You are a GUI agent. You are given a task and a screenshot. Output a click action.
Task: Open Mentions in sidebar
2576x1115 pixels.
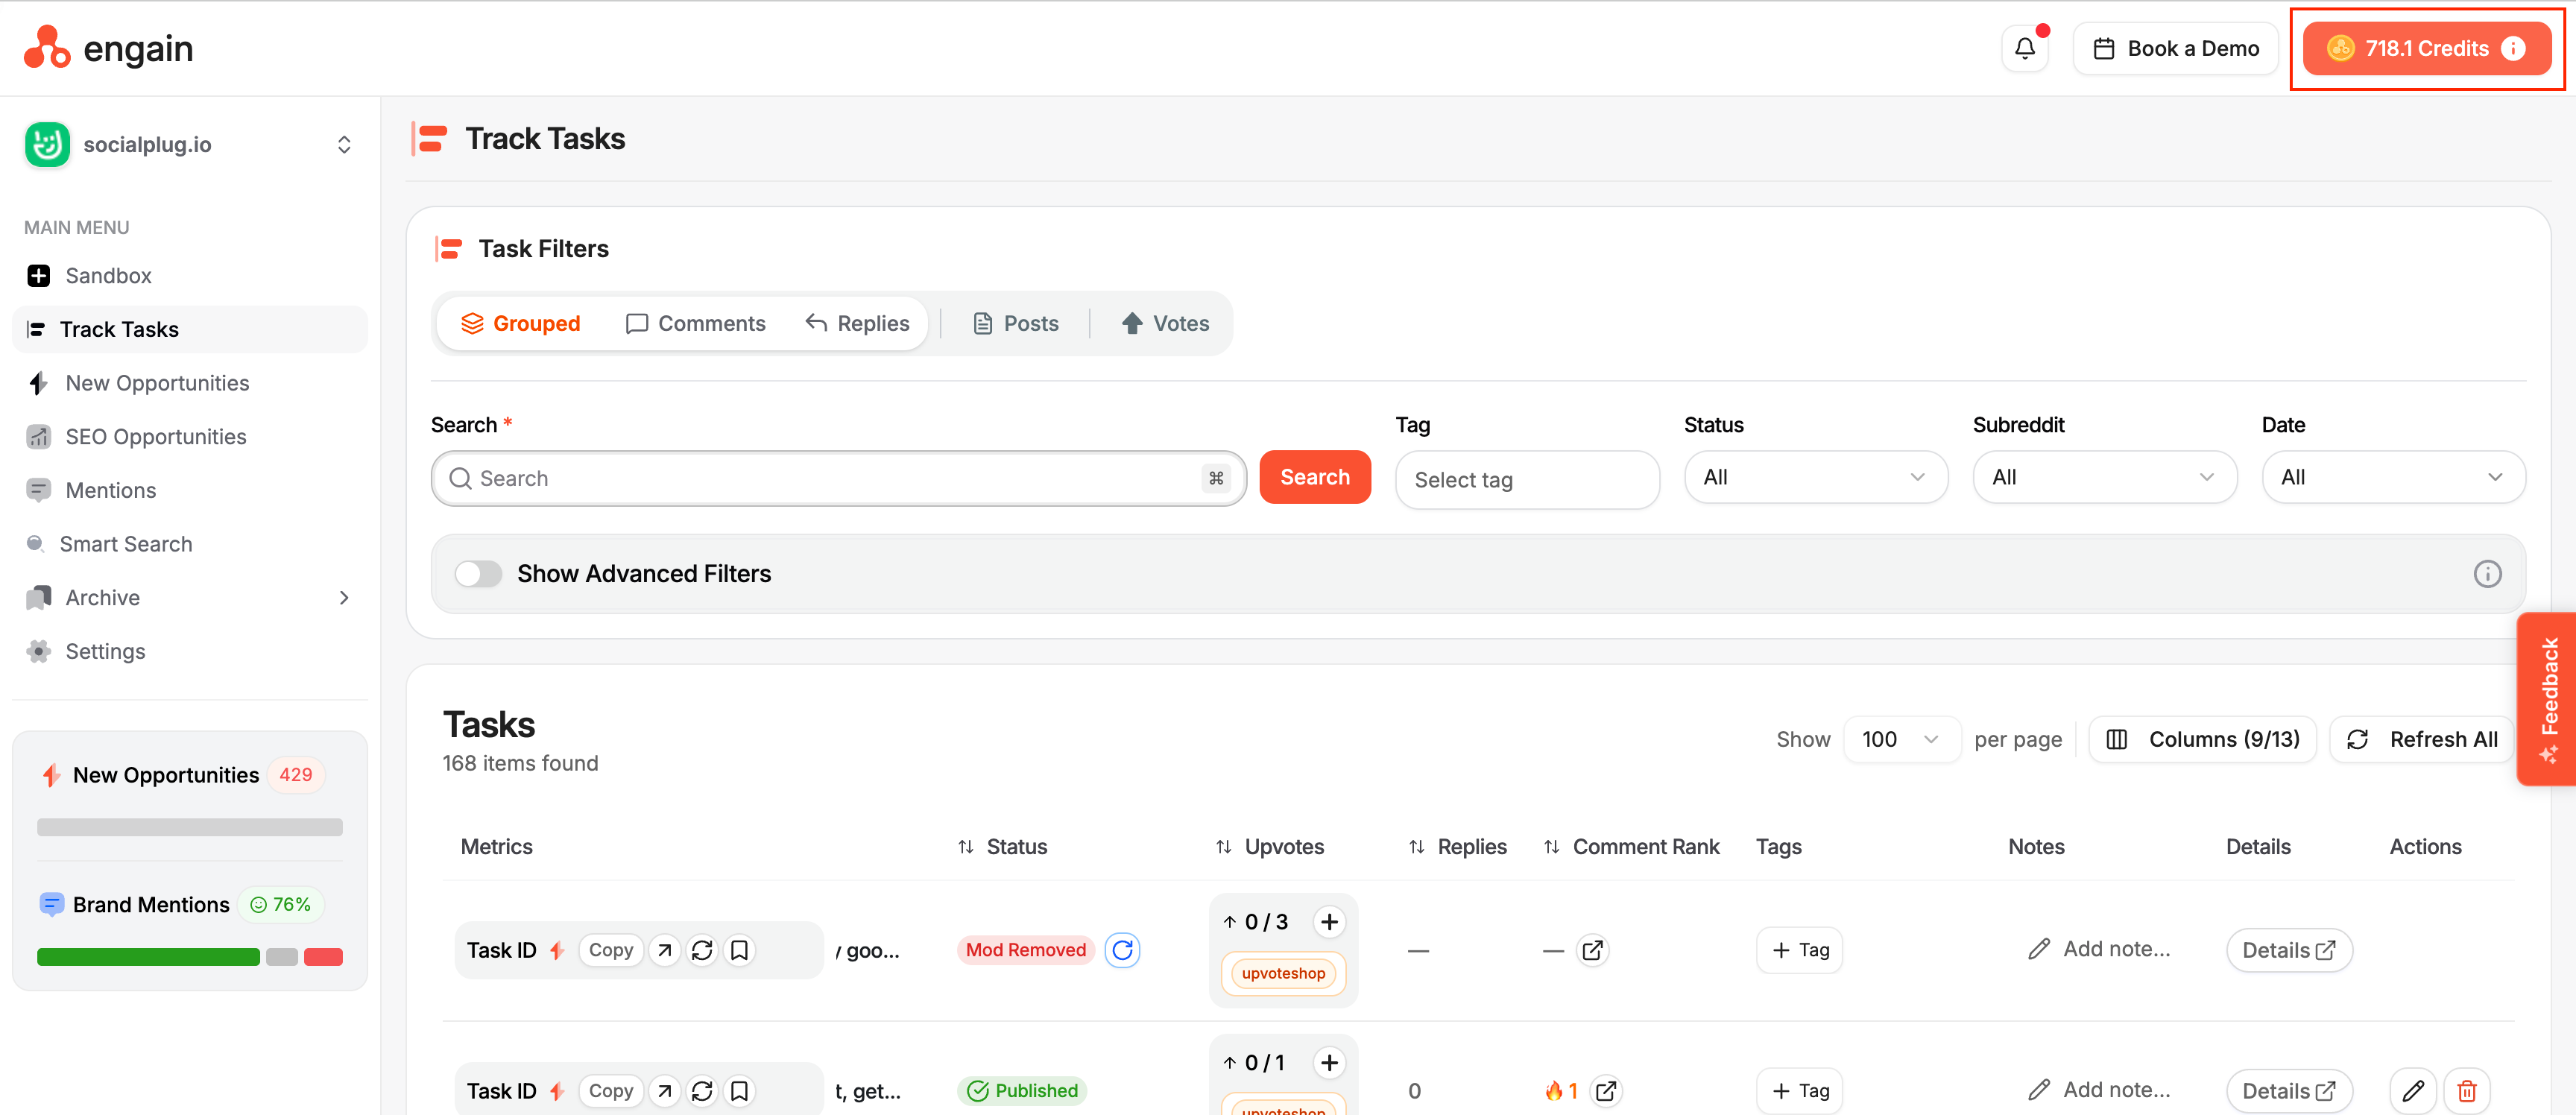190,490
